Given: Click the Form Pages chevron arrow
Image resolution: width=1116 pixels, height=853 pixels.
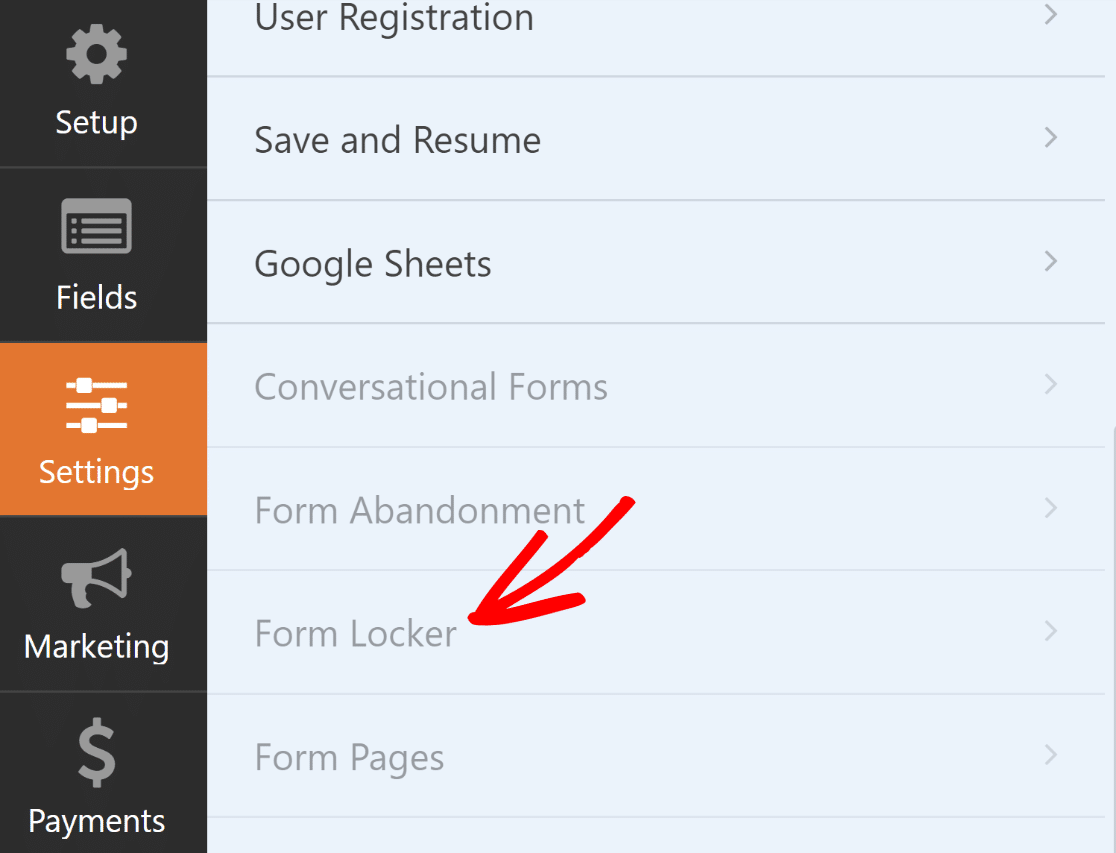Looking at the screenshot, I should pyautogui.click(x=1051, y=755).
